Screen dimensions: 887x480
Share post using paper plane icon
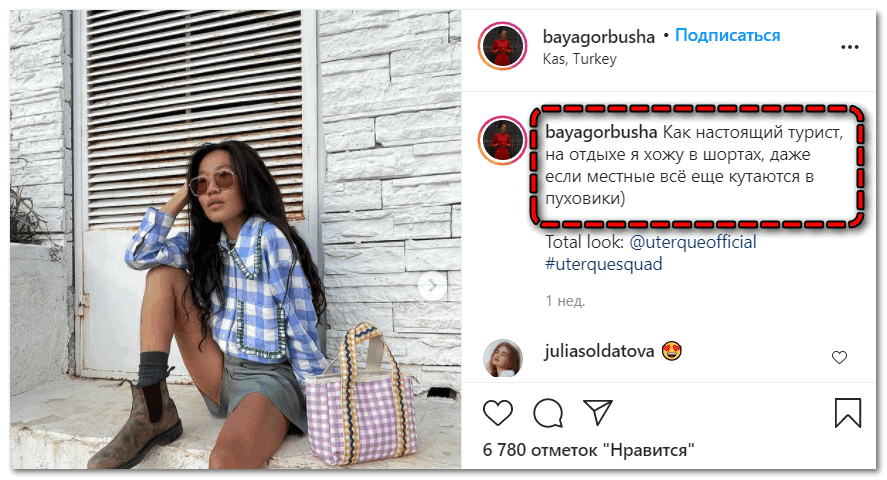click(x=597, y=413)
